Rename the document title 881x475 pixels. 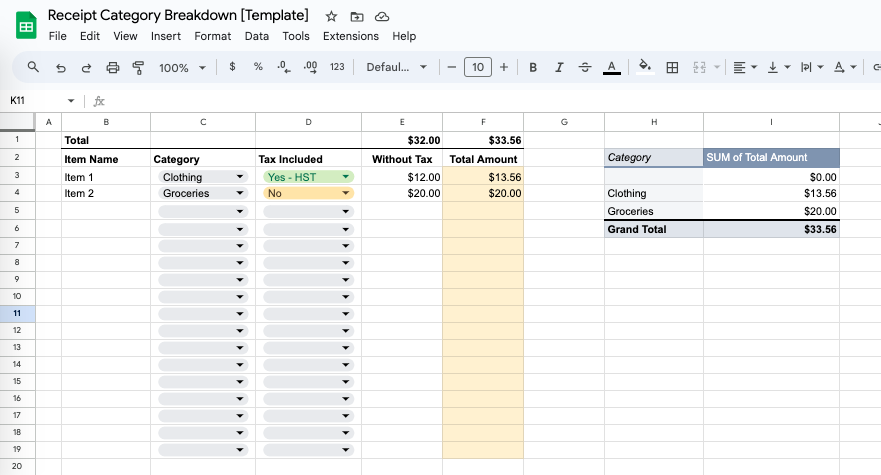(178, 15)
